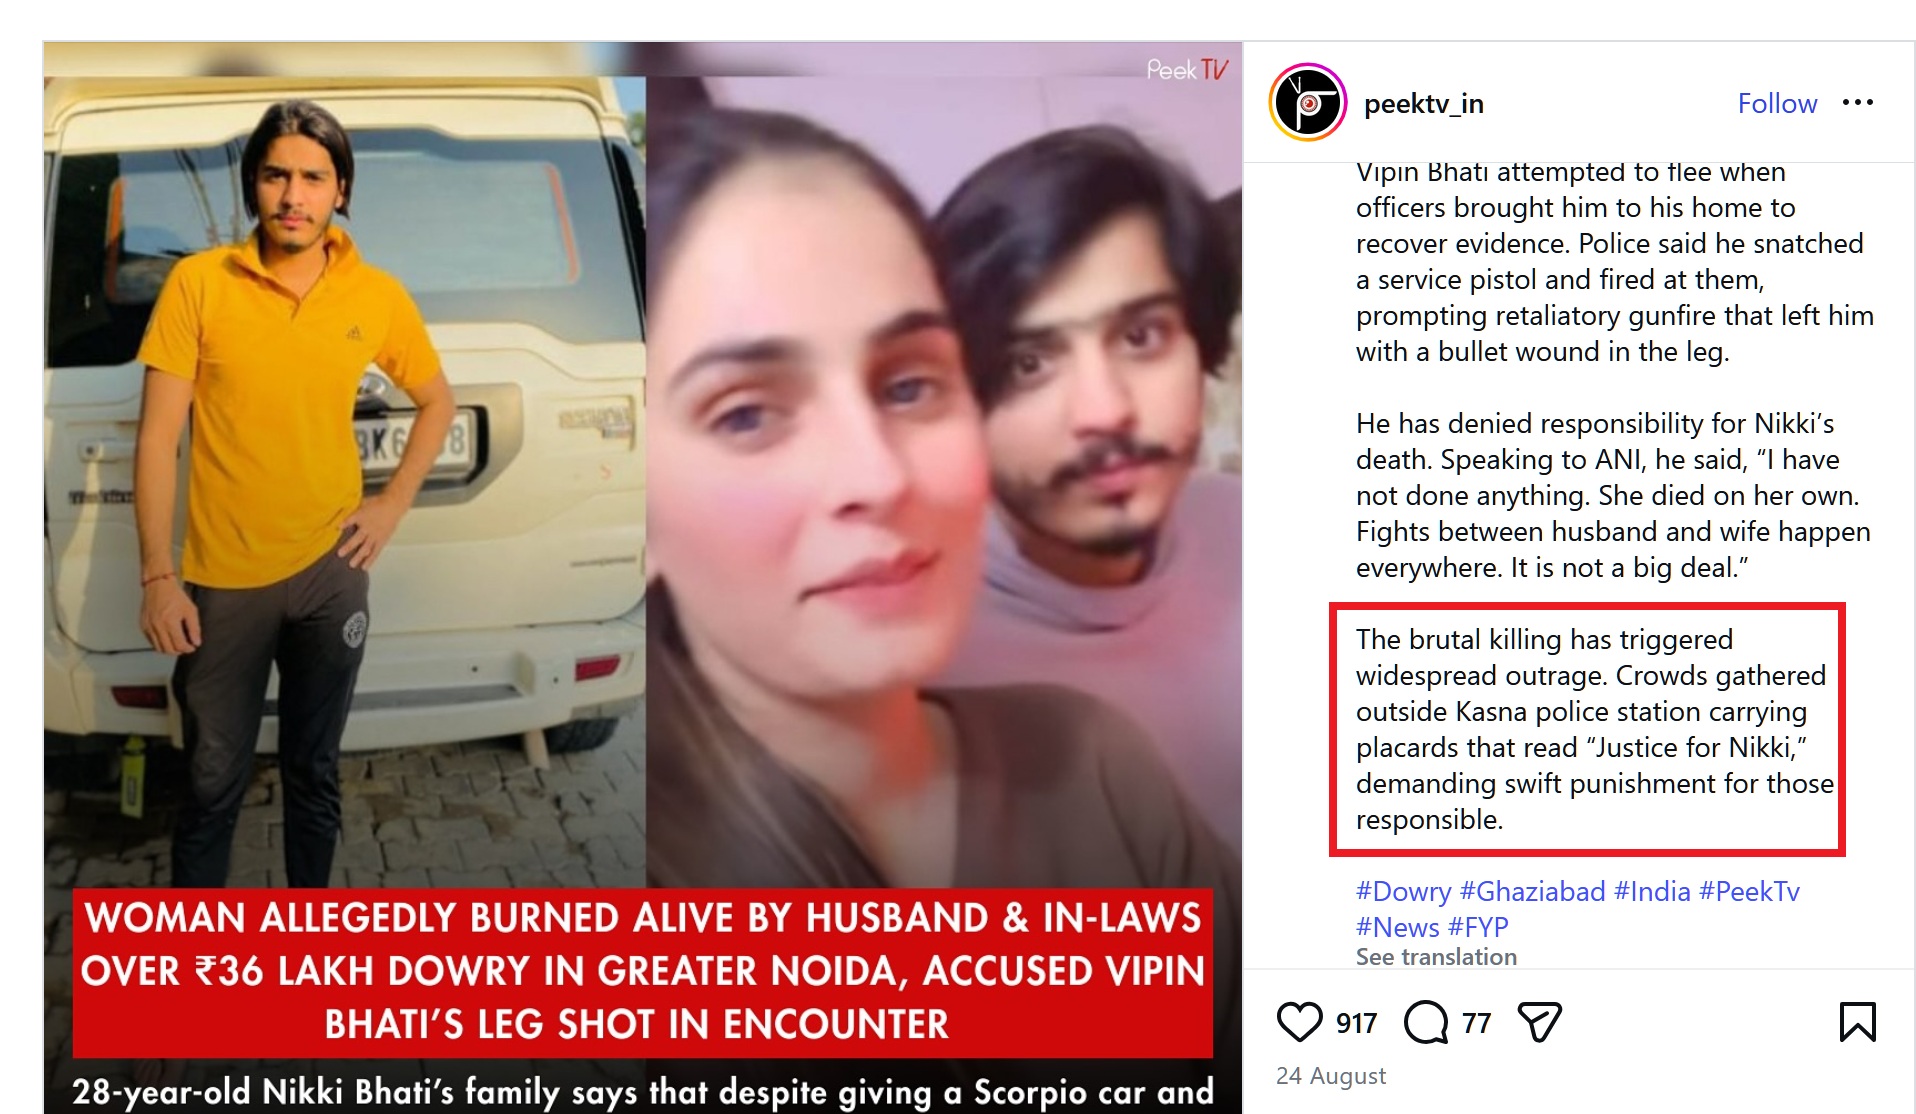Open comments via speech bubble icon

click(1426, 1022)
